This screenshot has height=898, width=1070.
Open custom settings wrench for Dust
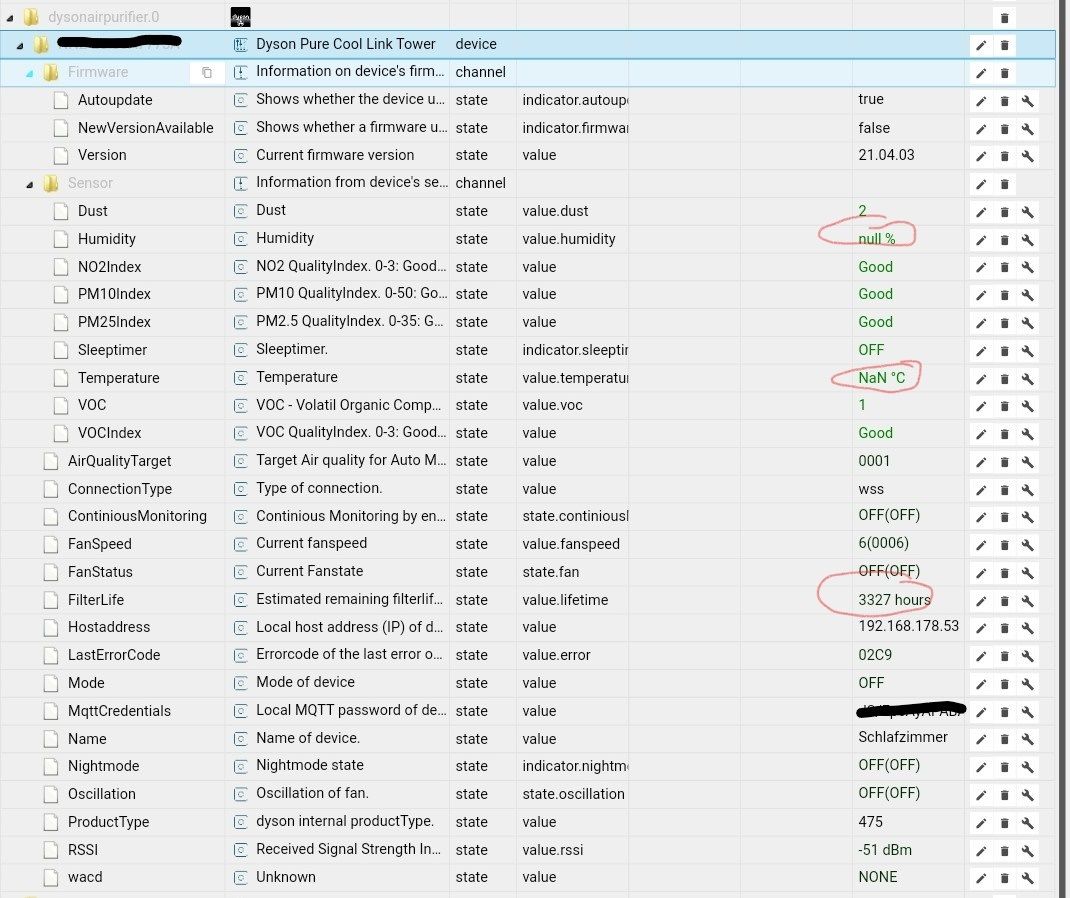[x=1028, y=212]
